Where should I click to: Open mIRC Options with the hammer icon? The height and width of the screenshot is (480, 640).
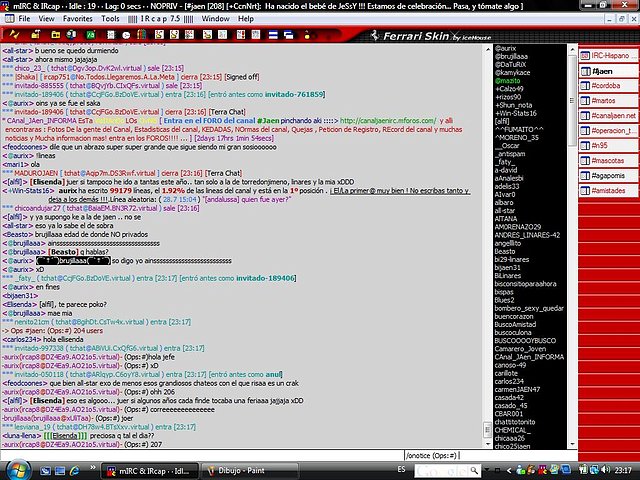[36, 35]
